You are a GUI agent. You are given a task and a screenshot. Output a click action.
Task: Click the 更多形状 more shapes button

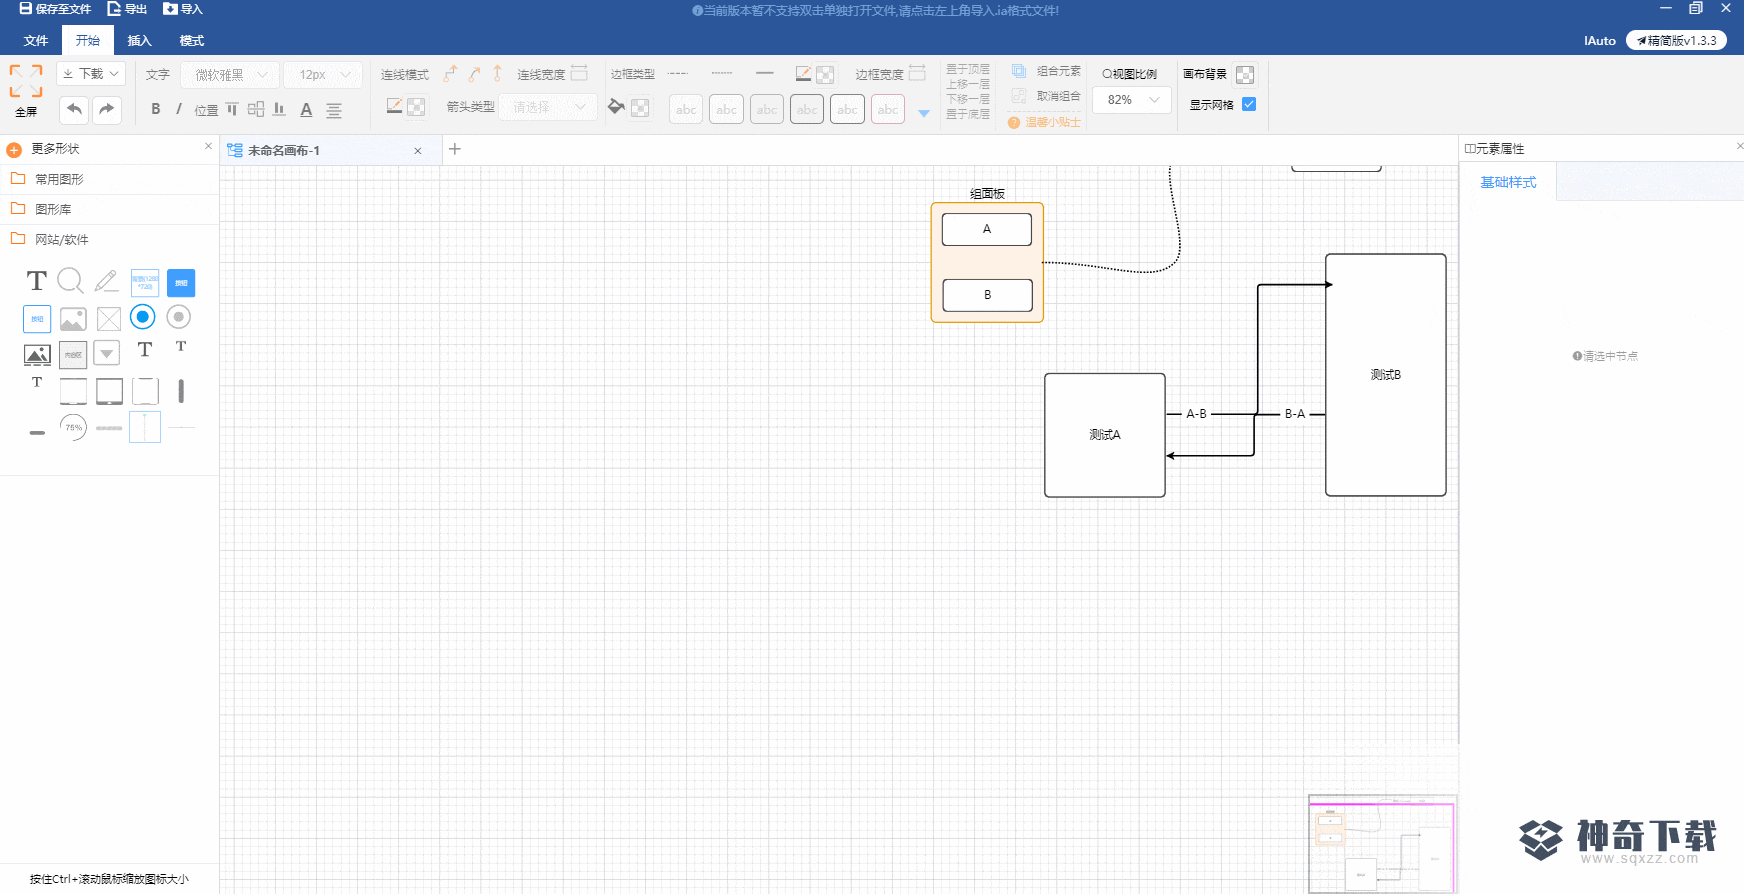pyautogui.click(x=45, y=149)
